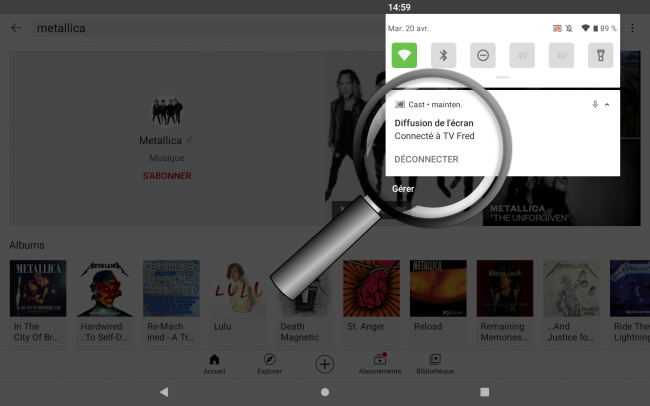Switch to the Explorer tab
The height and width of the screenshot is (406, 650).
point(269,364)
